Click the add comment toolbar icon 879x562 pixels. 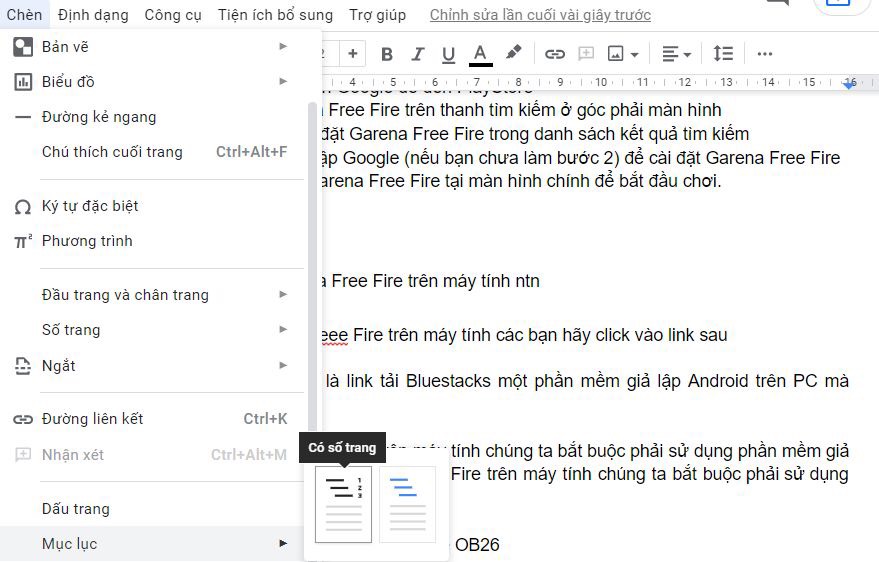tap(586, 54)
